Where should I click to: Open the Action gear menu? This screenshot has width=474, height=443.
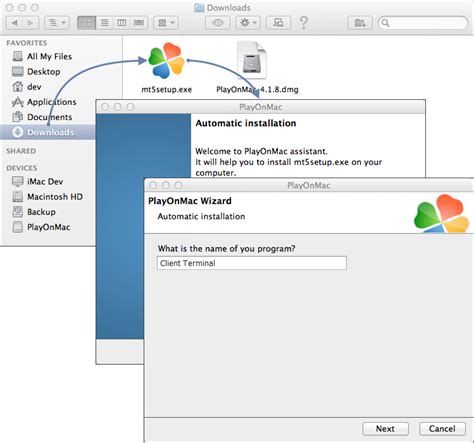pos(248,23)
